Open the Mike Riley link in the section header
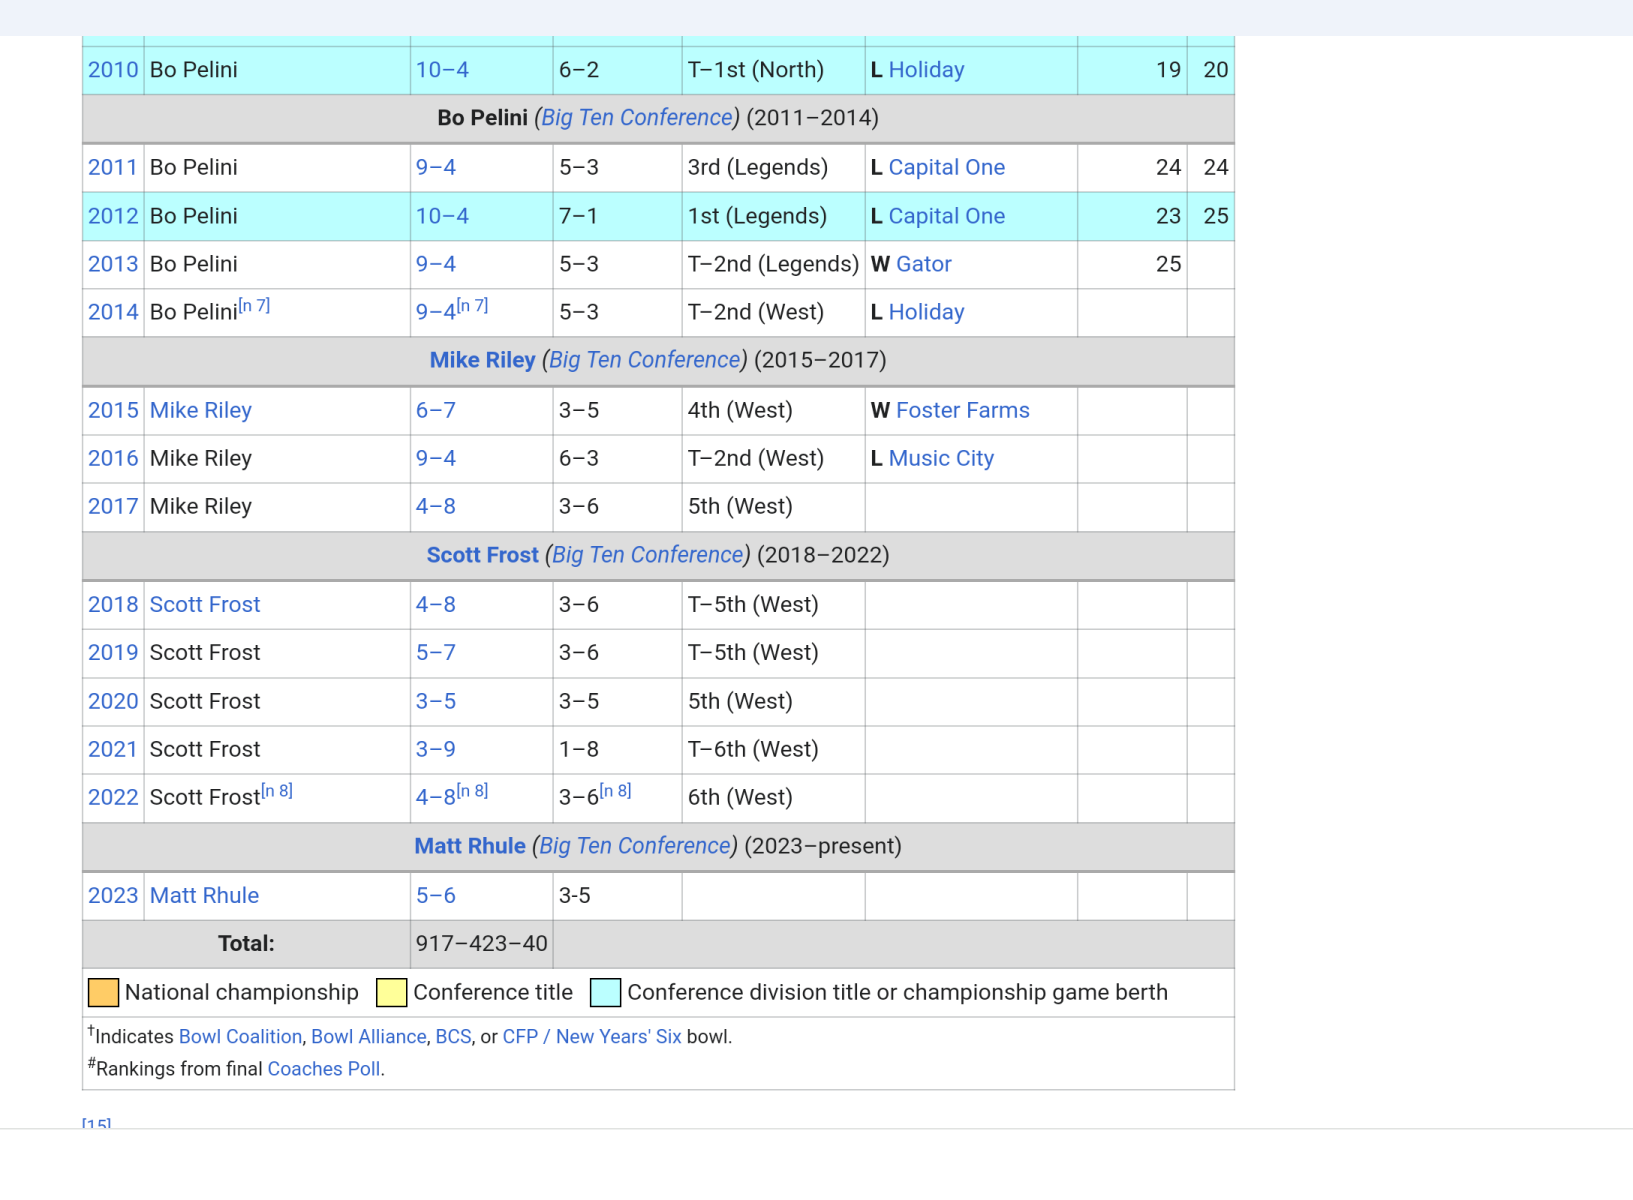This screenshot has height=1200, width=1633. coord(482,360)
